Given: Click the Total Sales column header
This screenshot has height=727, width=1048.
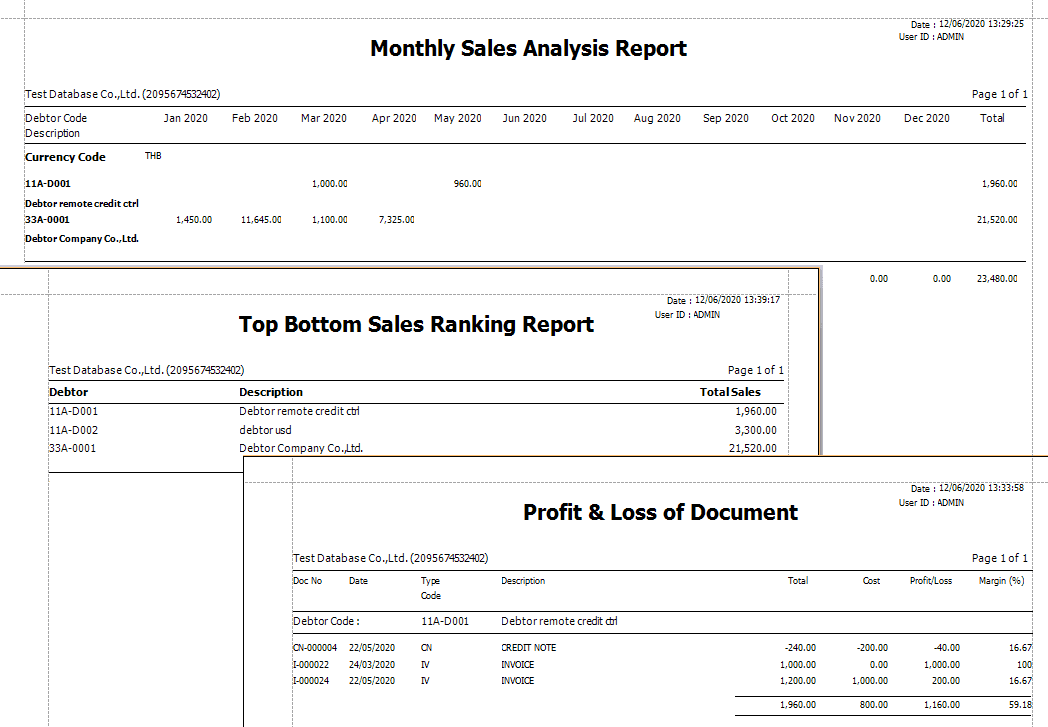Looking at the screenshot, I should (x=730, y=392).
